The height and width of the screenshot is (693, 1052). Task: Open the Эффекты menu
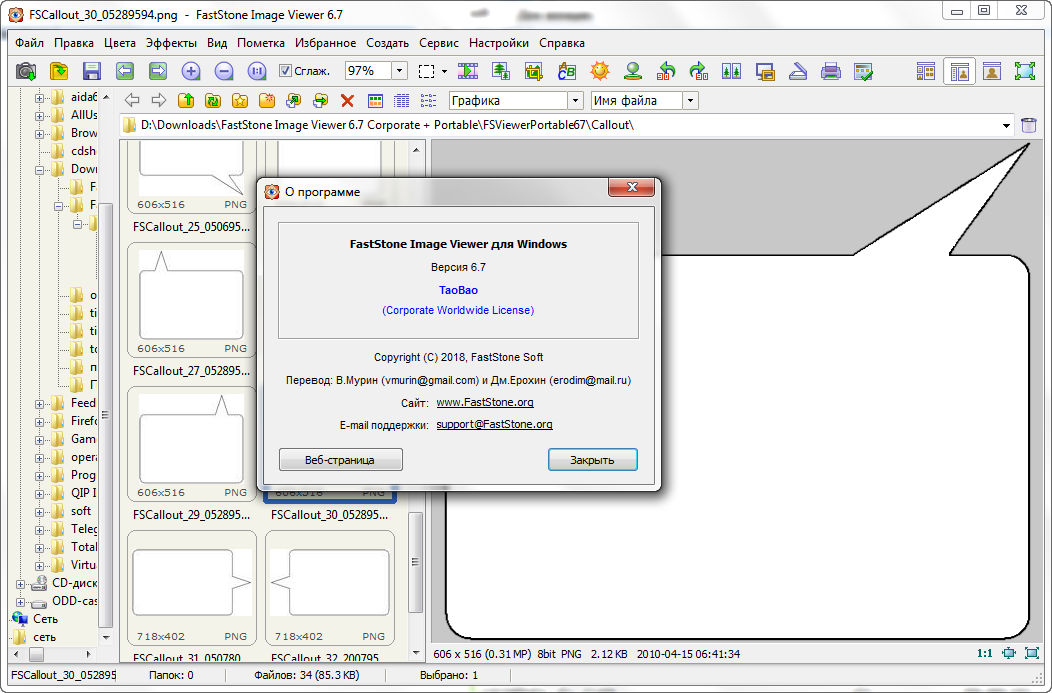click(x=170, y=43)
